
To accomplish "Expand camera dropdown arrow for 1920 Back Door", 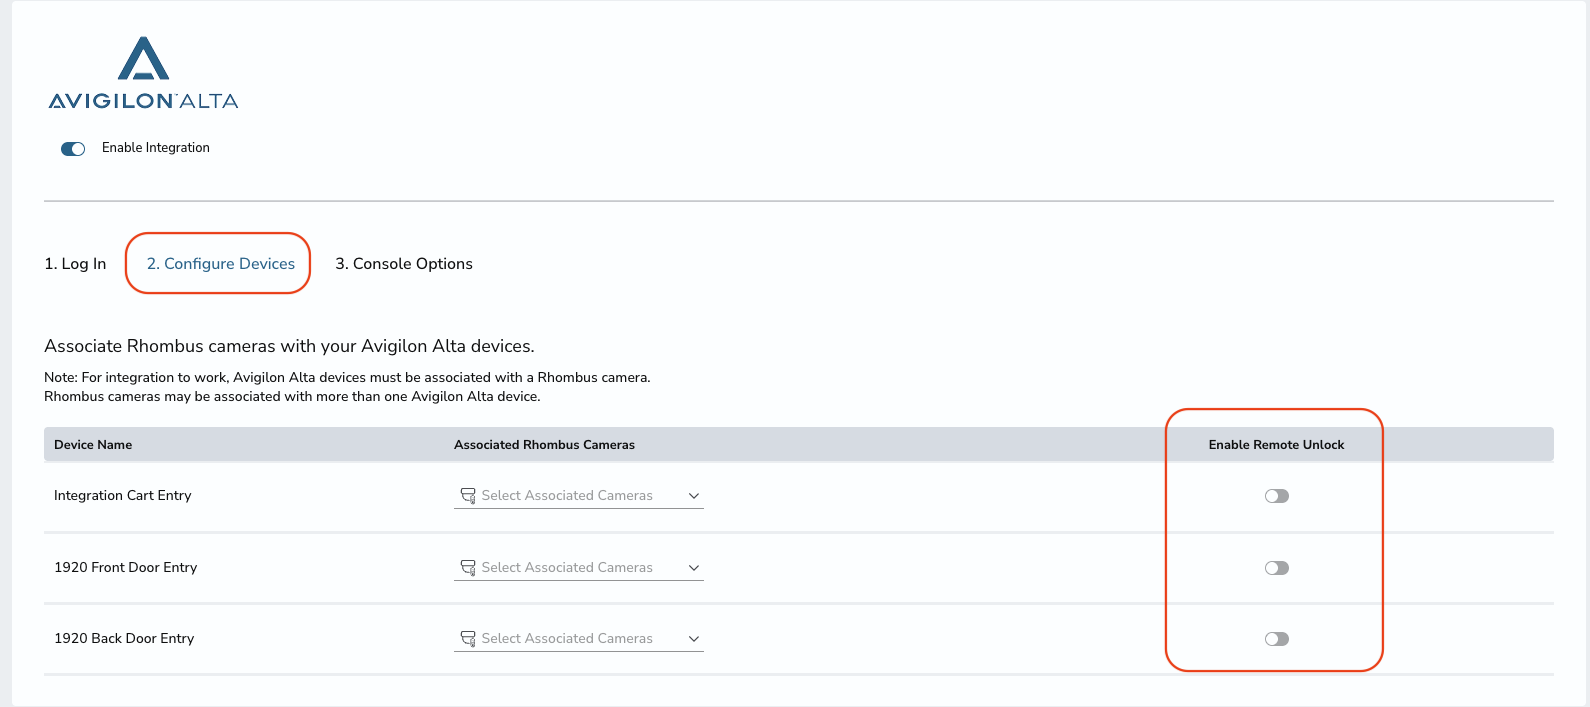I will 694,639.
